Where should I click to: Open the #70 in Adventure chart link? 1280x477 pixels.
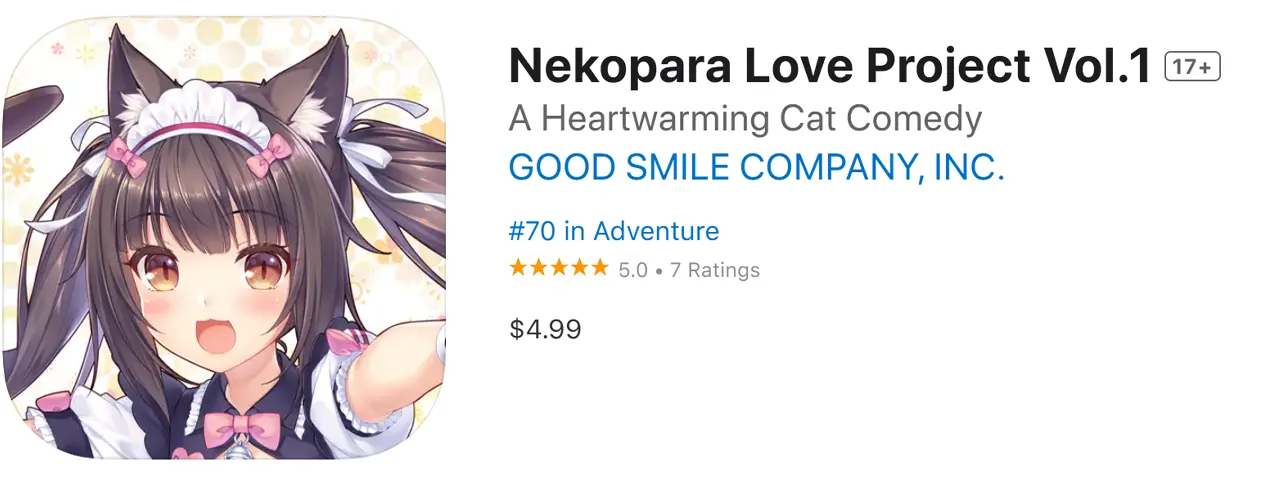click(x=613, y=231)
